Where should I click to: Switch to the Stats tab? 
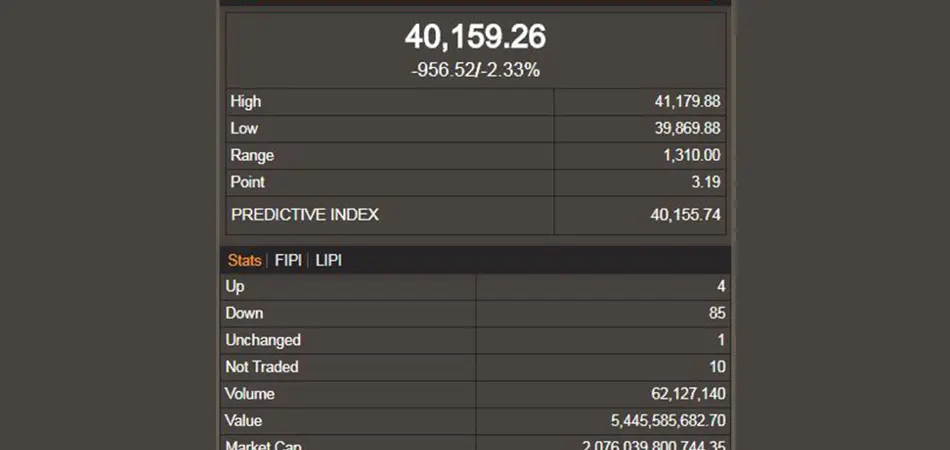[244, 260]
